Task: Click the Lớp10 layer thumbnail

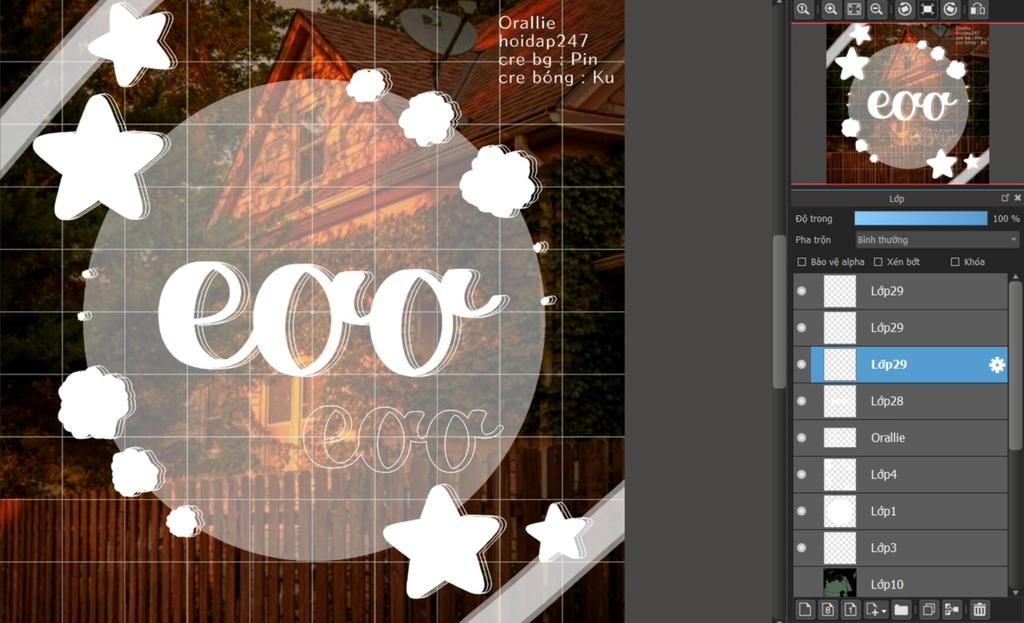Action: [x=840, y=583]
